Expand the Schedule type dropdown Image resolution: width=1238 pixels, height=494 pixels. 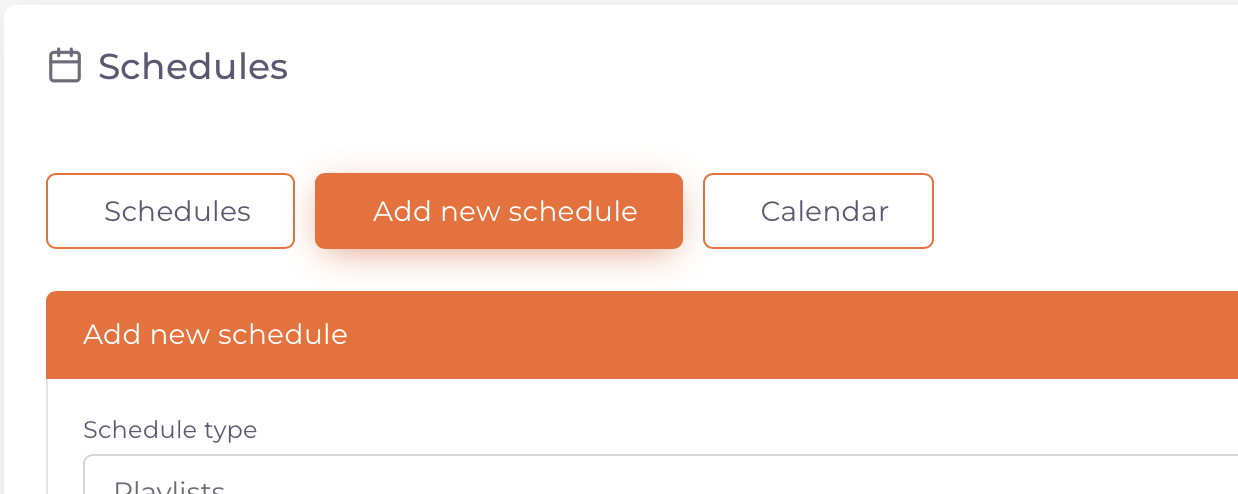(x=660, y=476)
